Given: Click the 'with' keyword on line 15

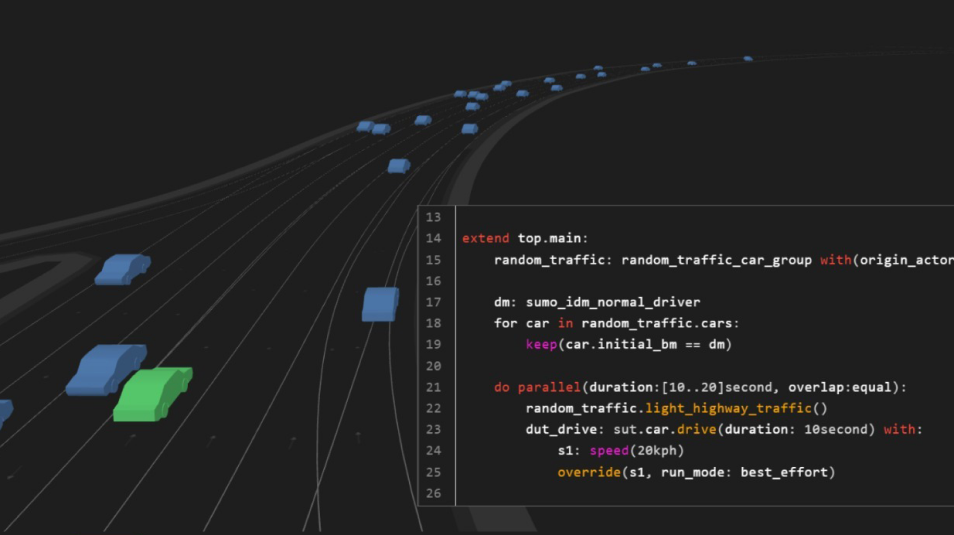Looking at the screenshot, I should (x=835, y=260).
